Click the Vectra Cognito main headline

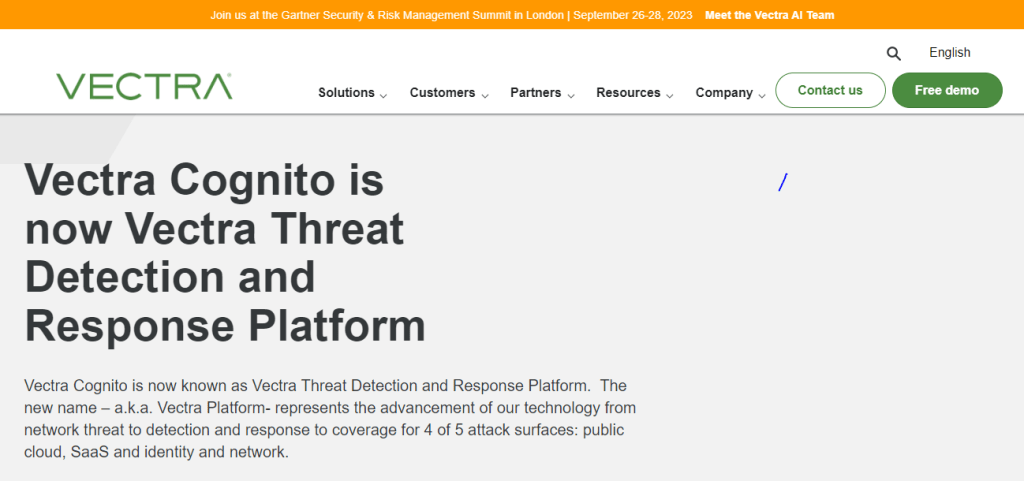[225, 253]
